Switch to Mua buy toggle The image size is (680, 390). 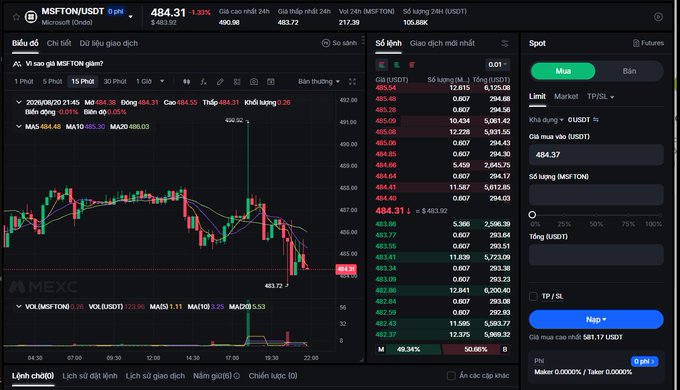[563, 71]
